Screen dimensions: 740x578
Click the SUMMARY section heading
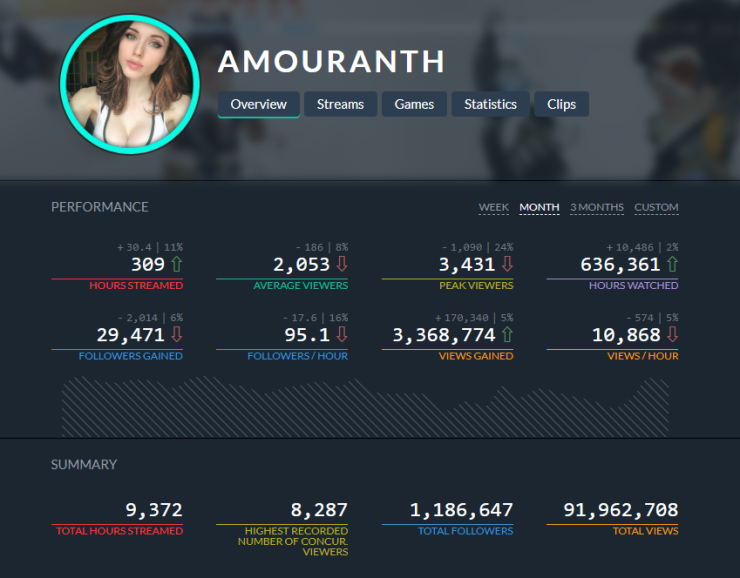click(84, 465)
